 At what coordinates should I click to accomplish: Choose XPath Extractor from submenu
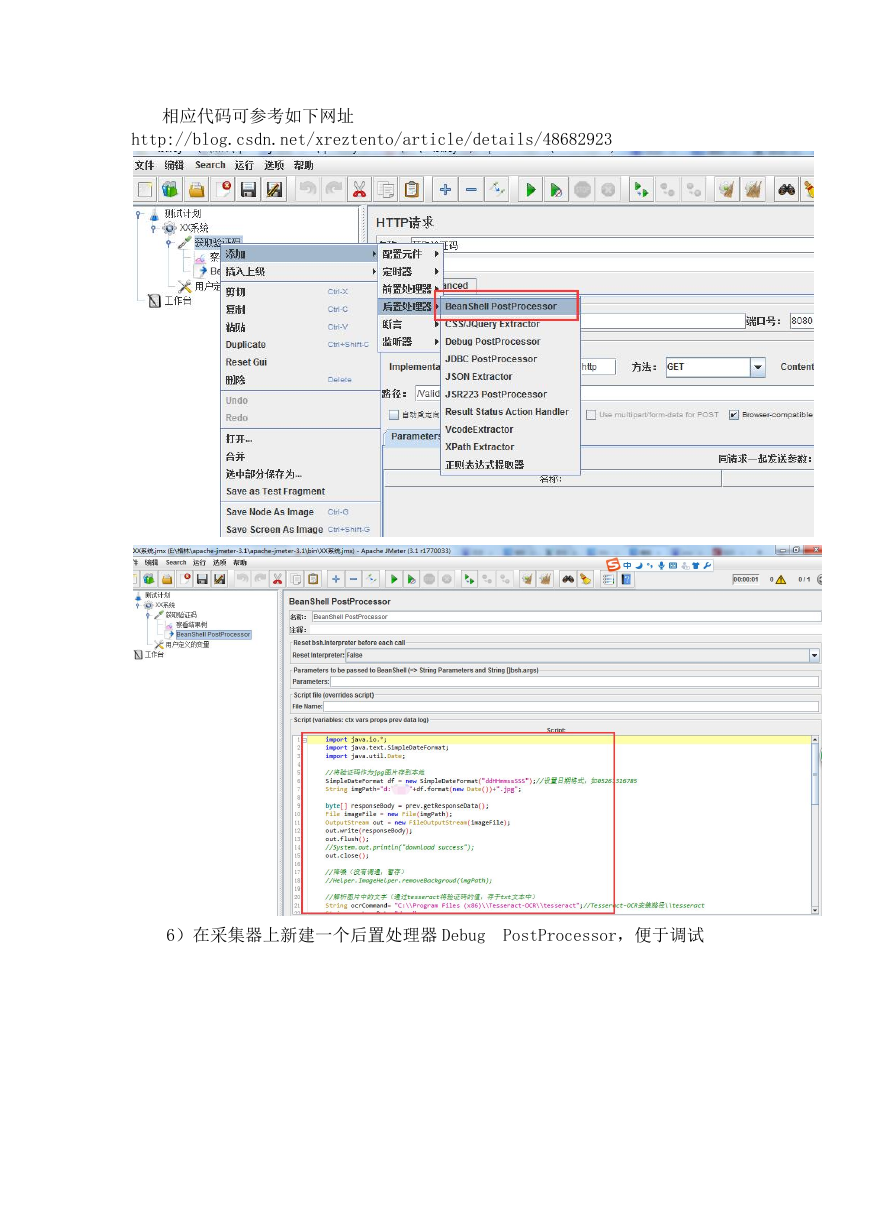(x=511, y=447)
